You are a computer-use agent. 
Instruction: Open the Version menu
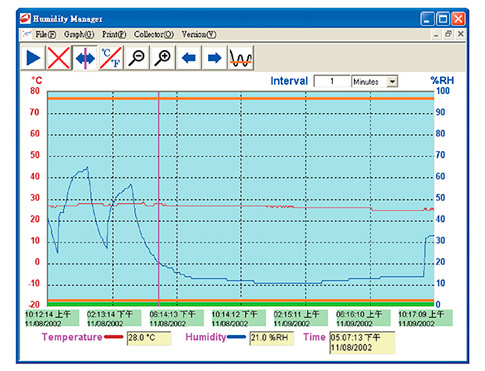pos(199,34)
